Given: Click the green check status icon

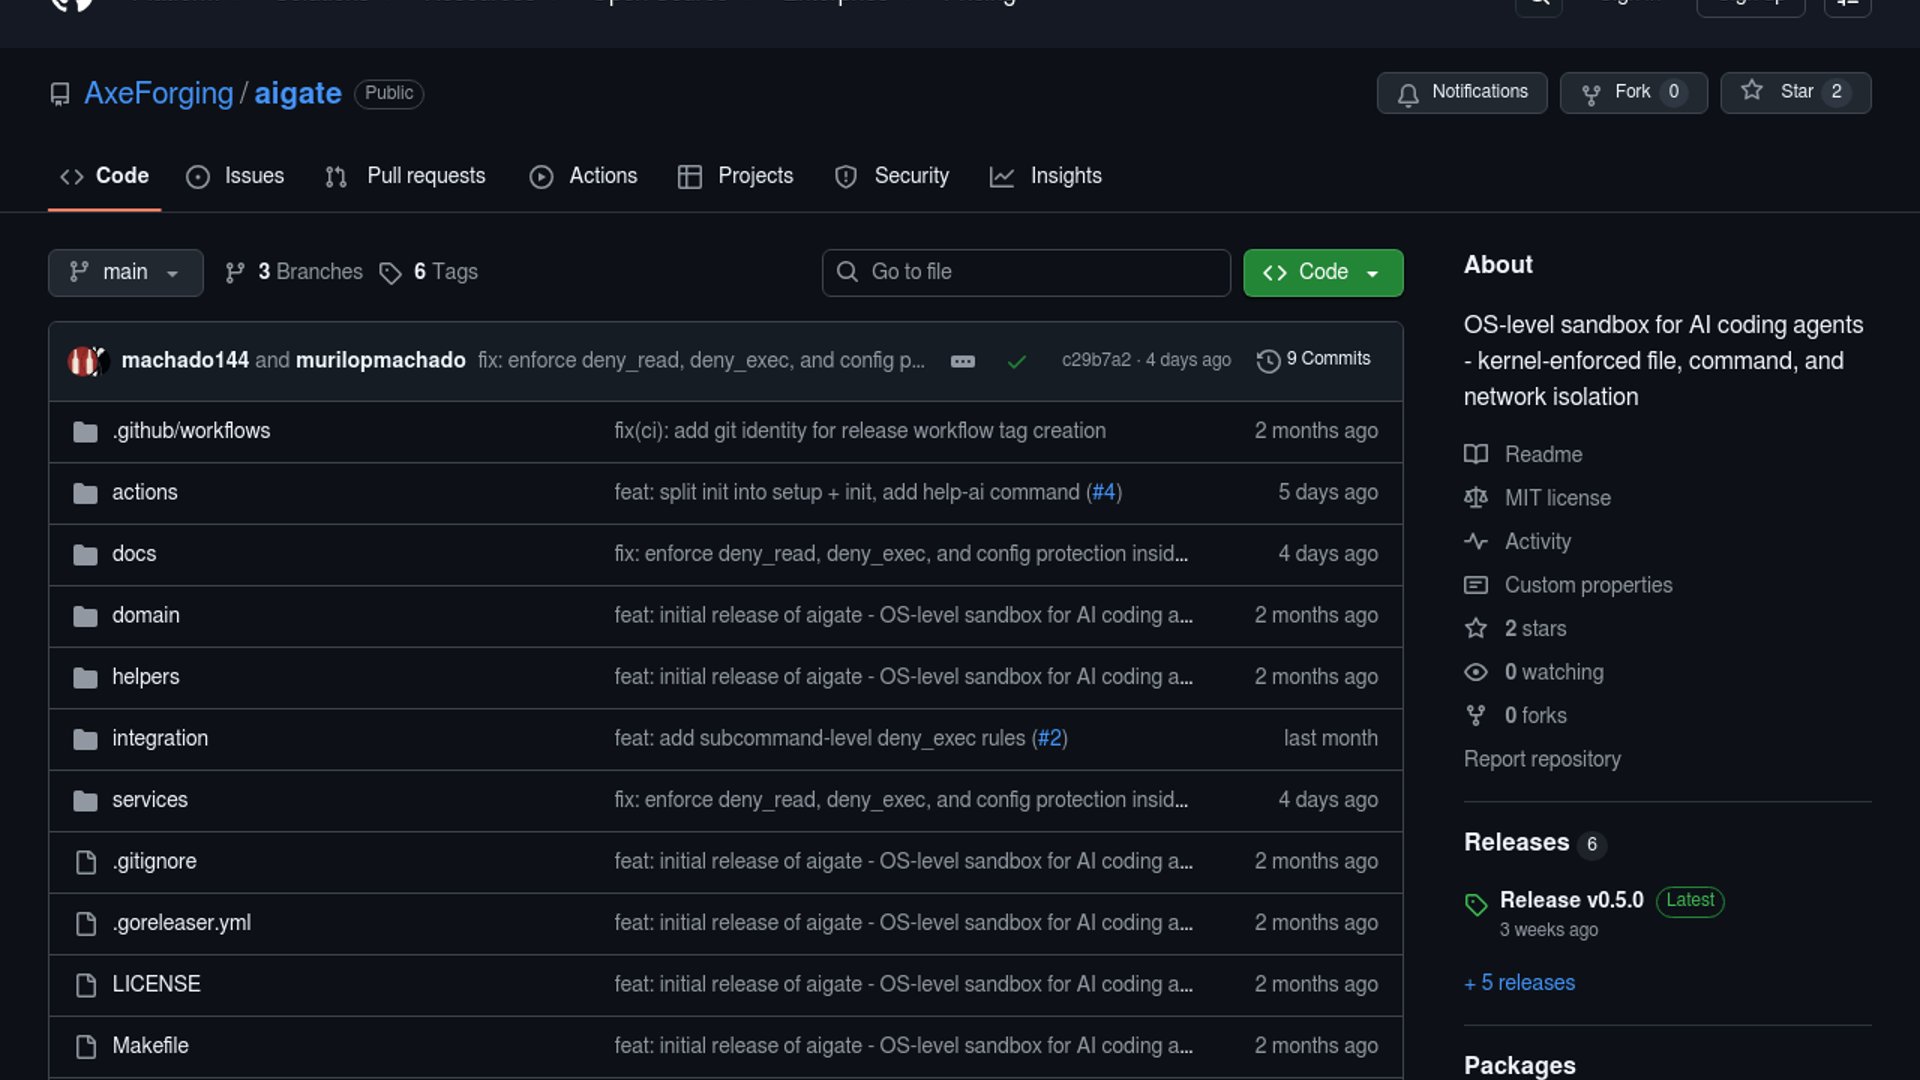Looking at the screenshot, I should point(1016,361).
